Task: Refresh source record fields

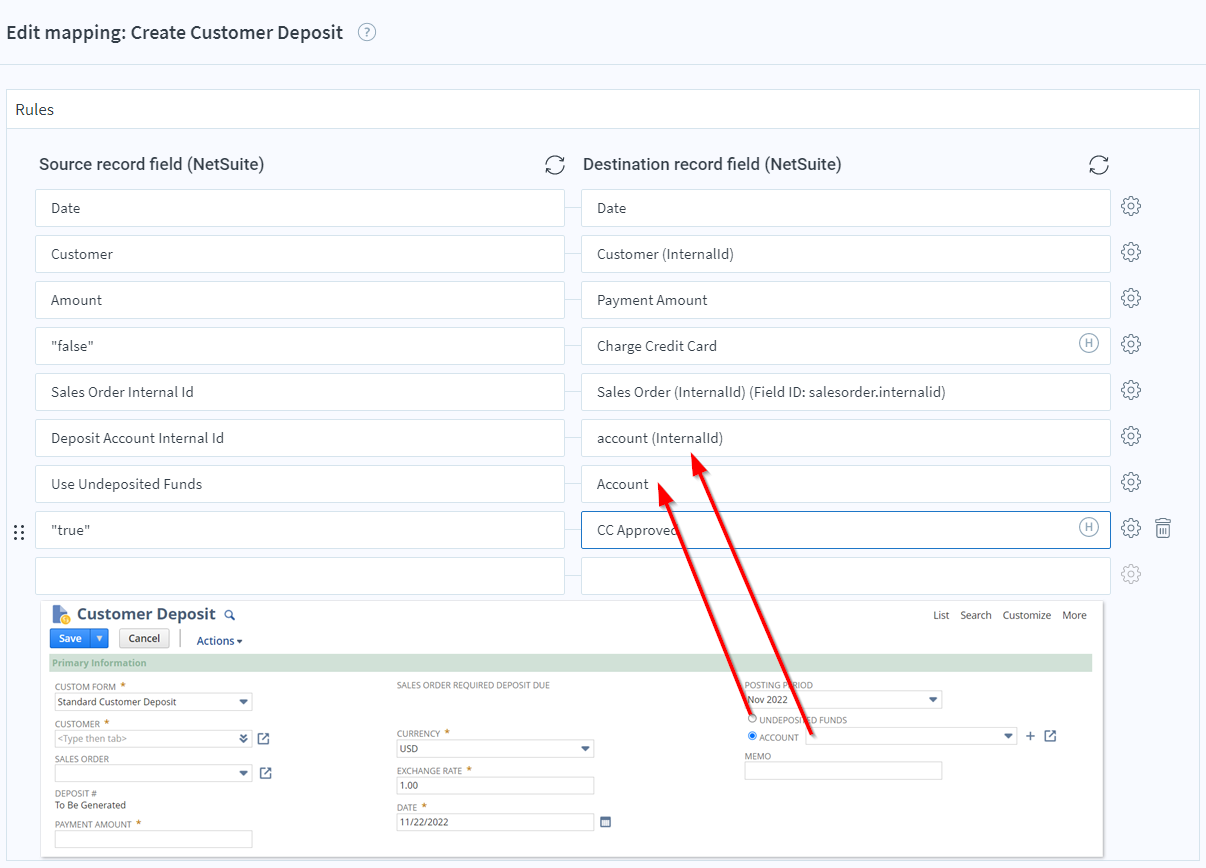Action: (x=555, y=165)
